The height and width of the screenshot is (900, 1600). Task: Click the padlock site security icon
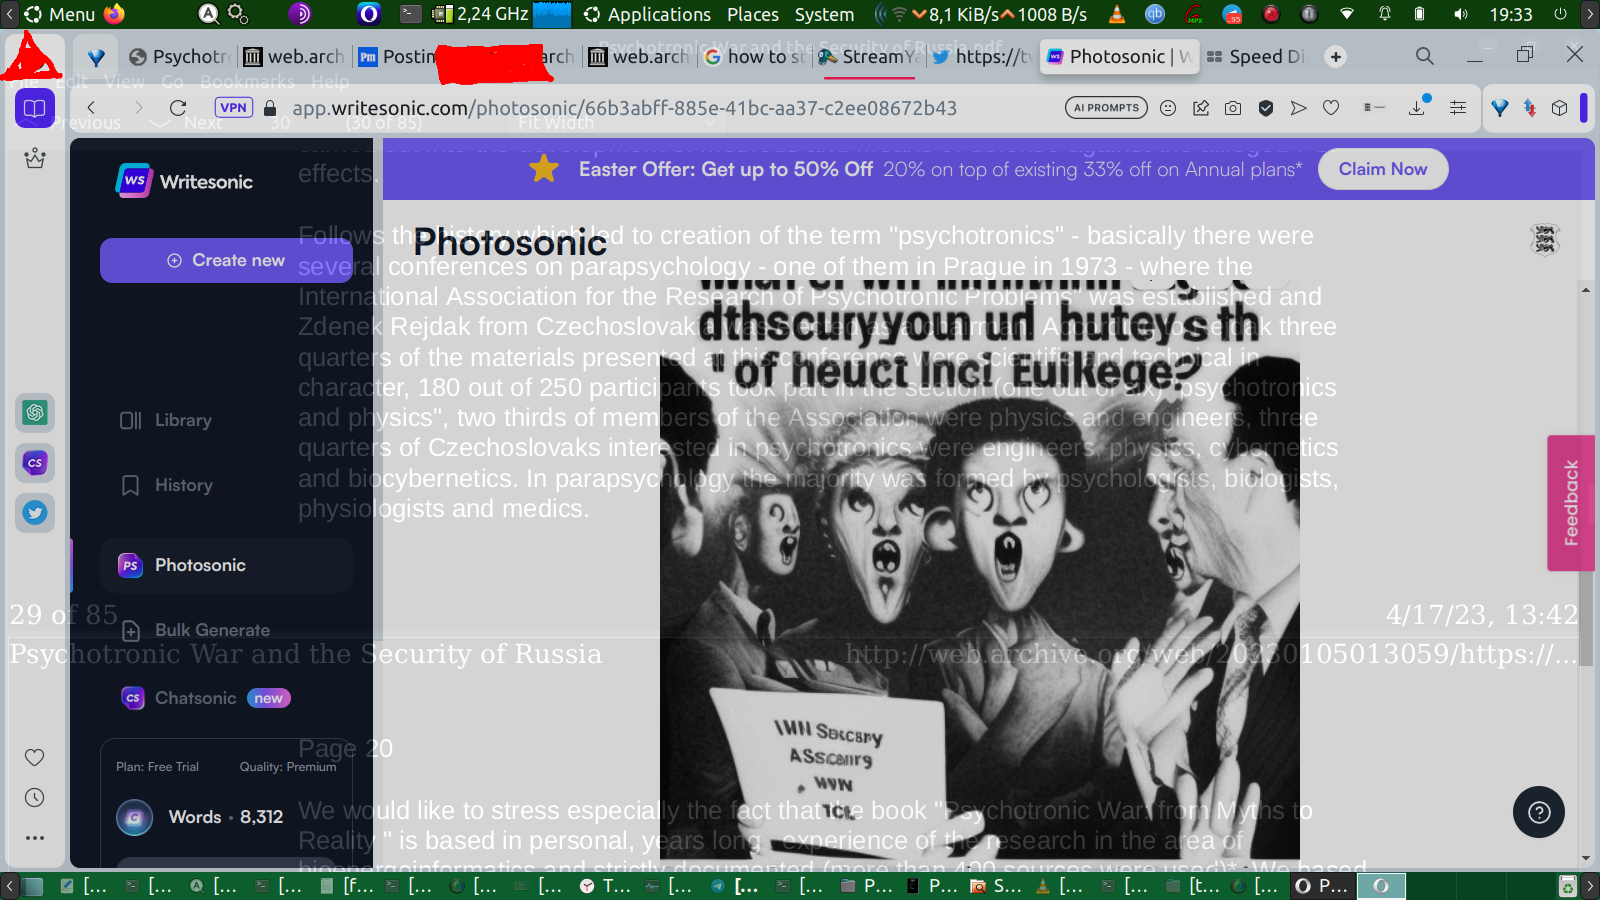point(270,108)
